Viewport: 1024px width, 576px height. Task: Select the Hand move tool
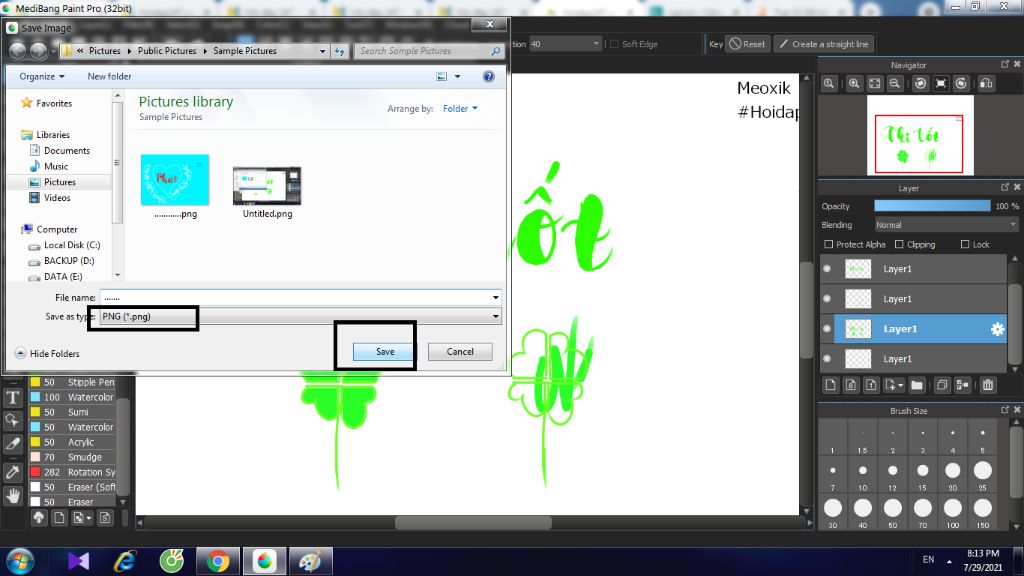click(12, 496)
